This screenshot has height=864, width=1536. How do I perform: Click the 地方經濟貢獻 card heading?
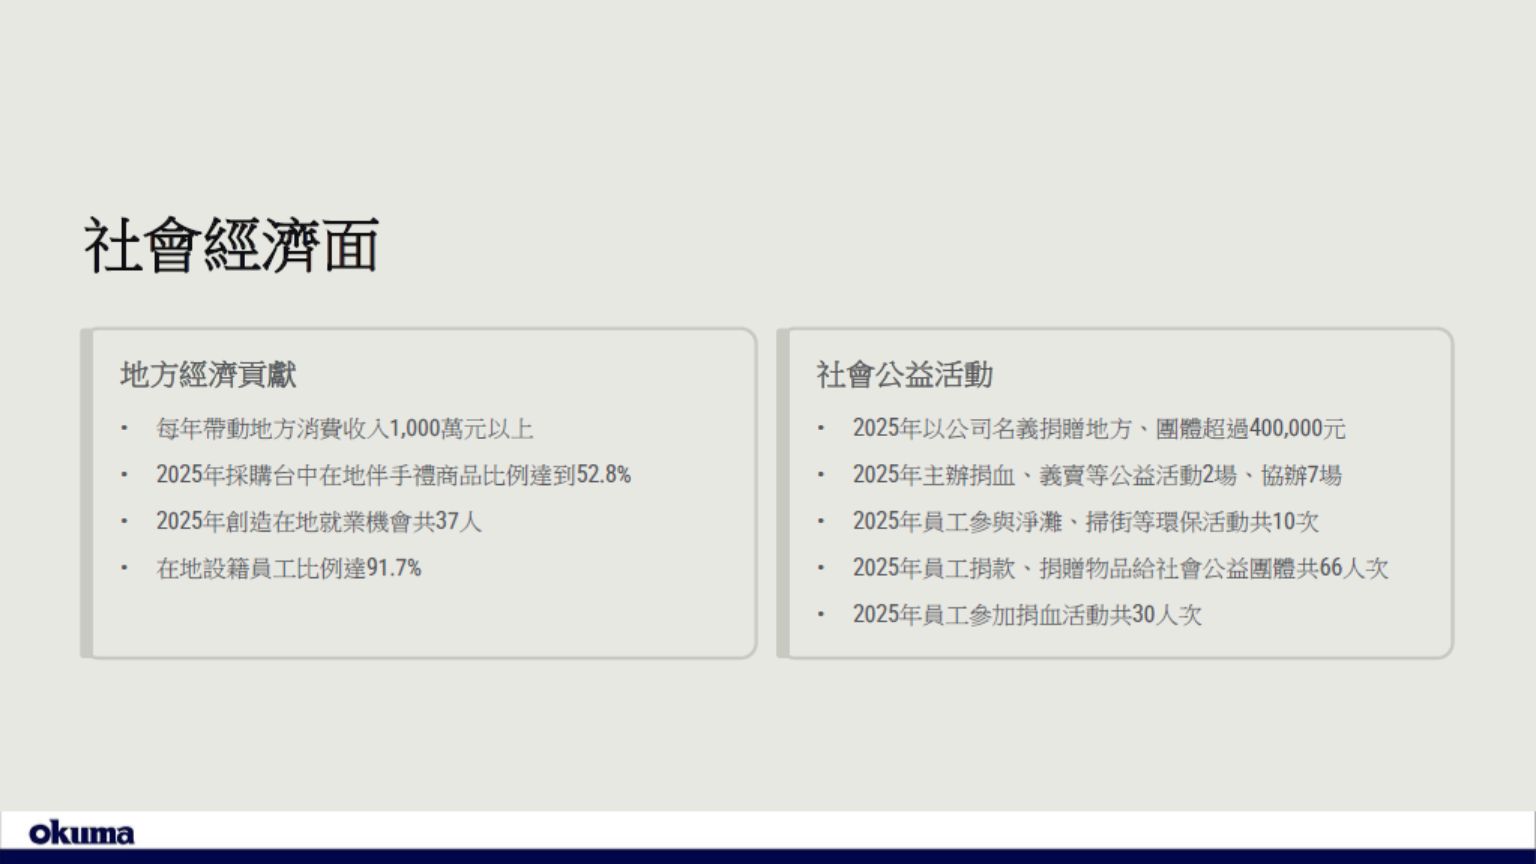pyautogui.click(x=208, y=375)
